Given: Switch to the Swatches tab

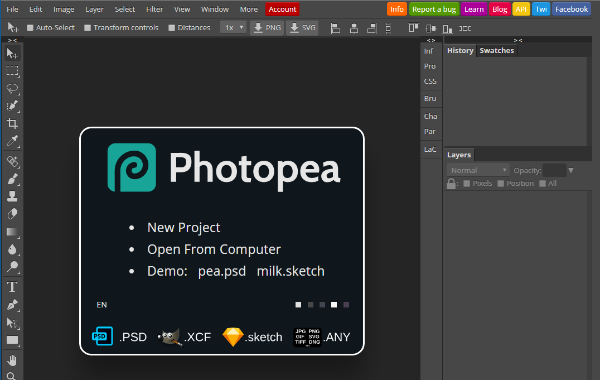Looking at the screenshot, I should pyautogui.click(x=497, y=51).
